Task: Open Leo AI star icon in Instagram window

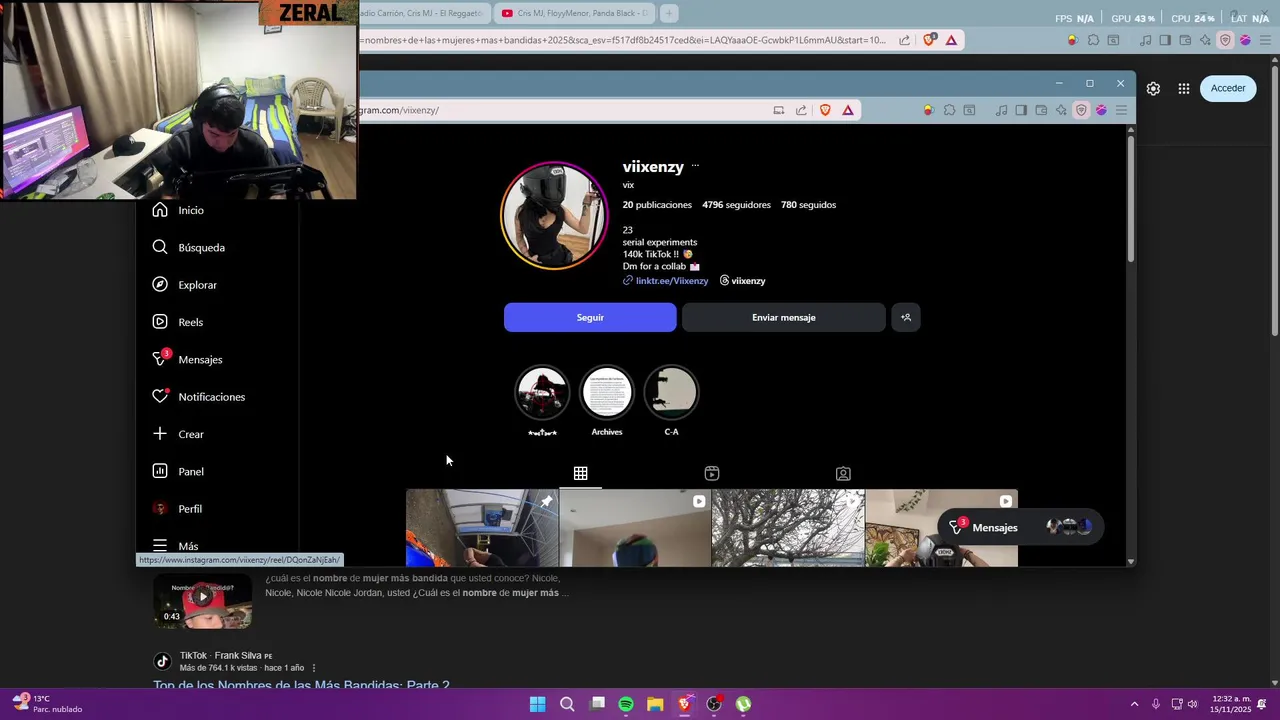Action: [x=1061, y=110]
